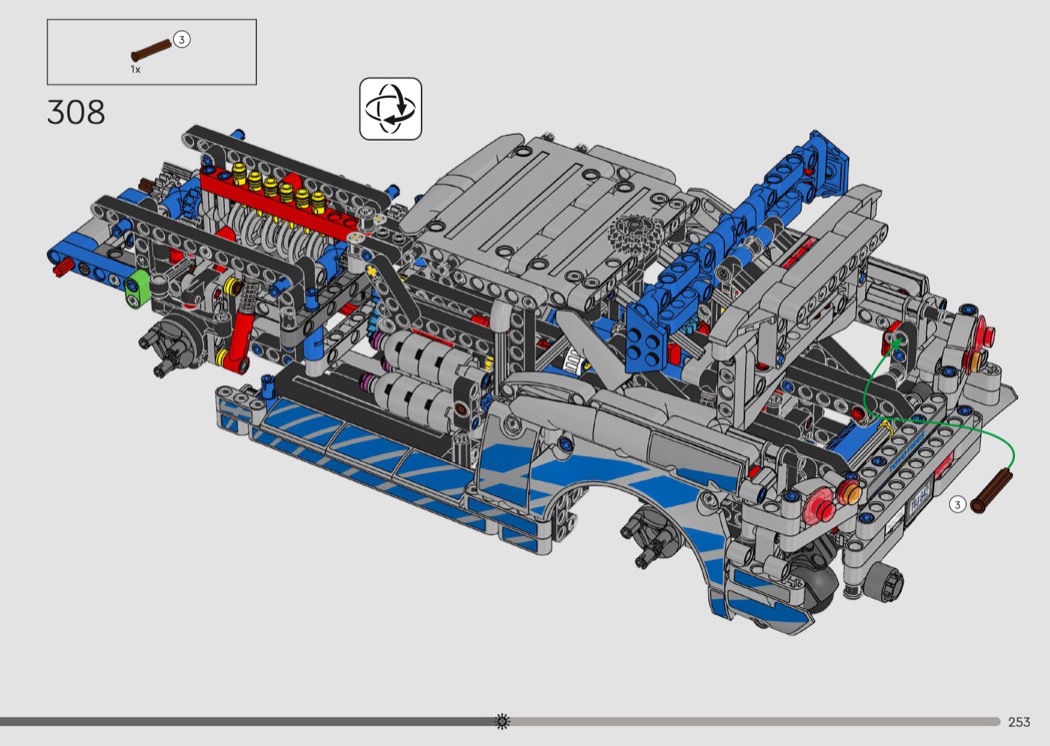Click step number 308
This screenshot has width=1050, height=746.
coord(76,112)
